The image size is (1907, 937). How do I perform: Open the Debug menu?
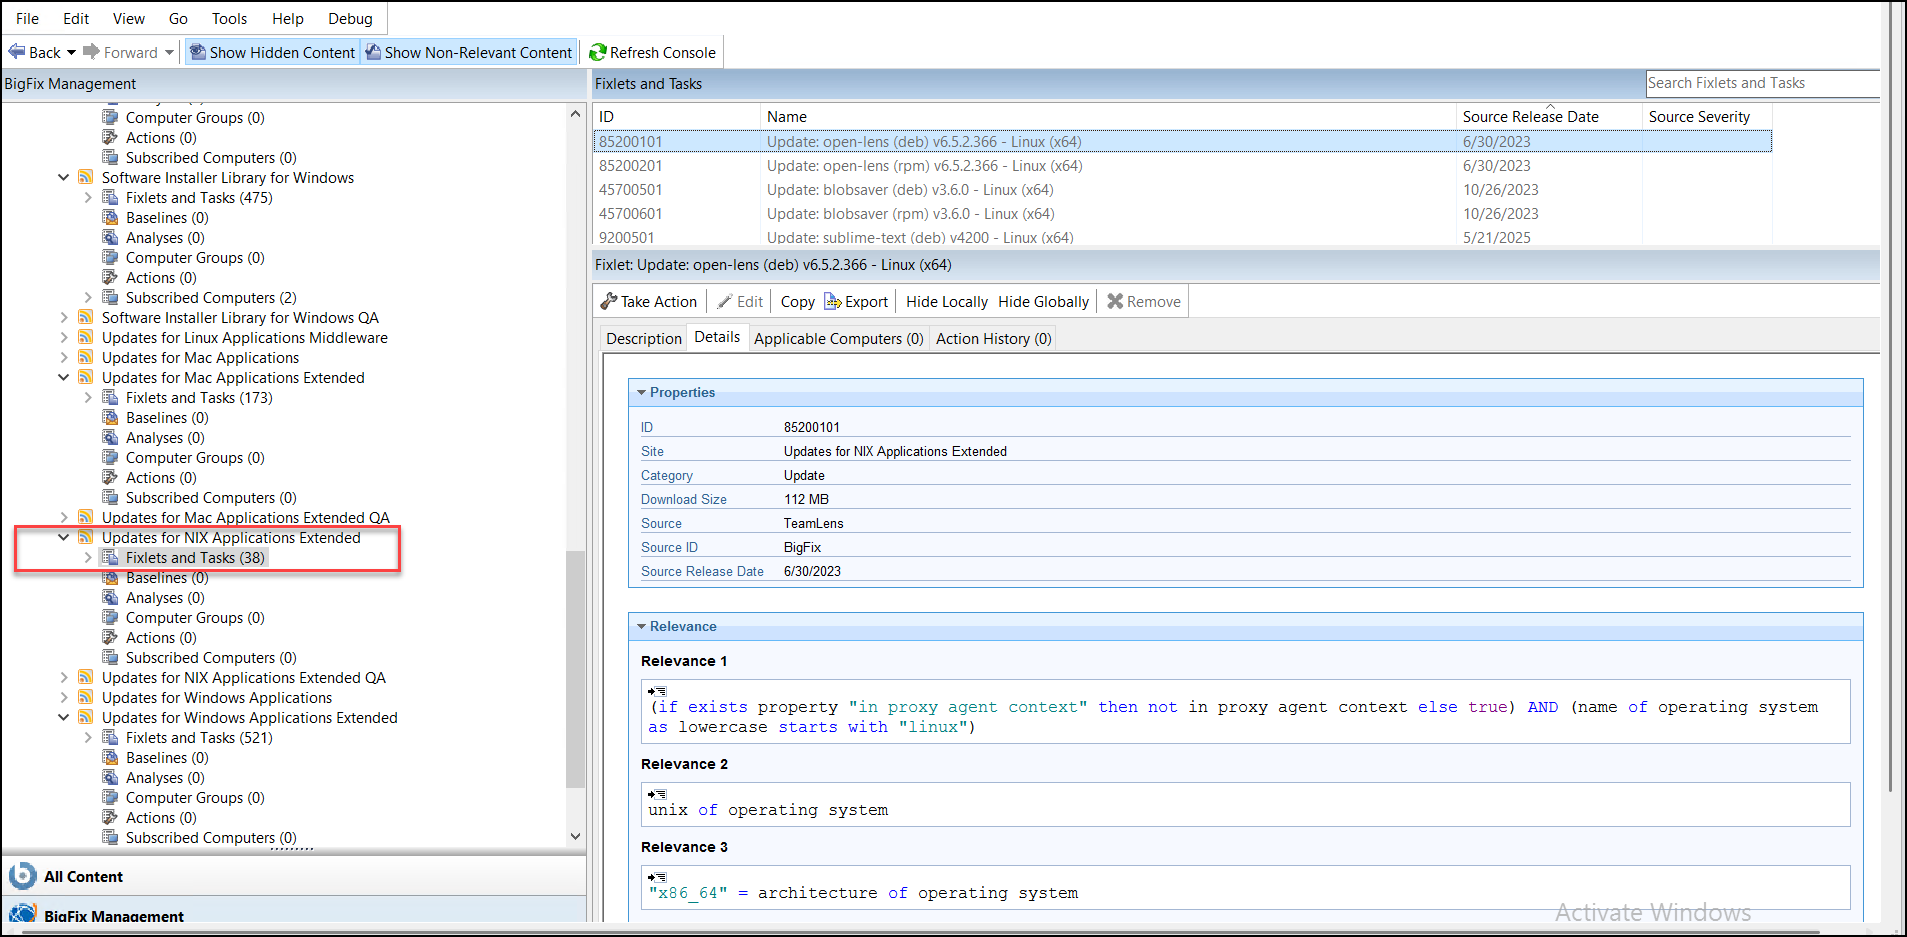(x=350, y=18)
